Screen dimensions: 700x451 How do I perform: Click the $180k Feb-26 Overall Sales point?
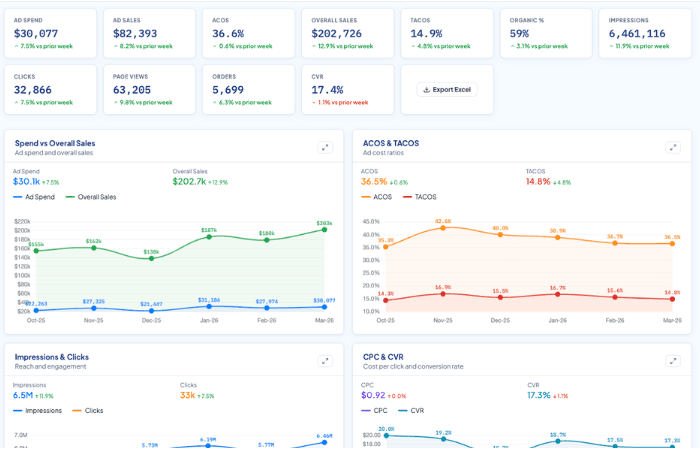click(x=267, y=240)
